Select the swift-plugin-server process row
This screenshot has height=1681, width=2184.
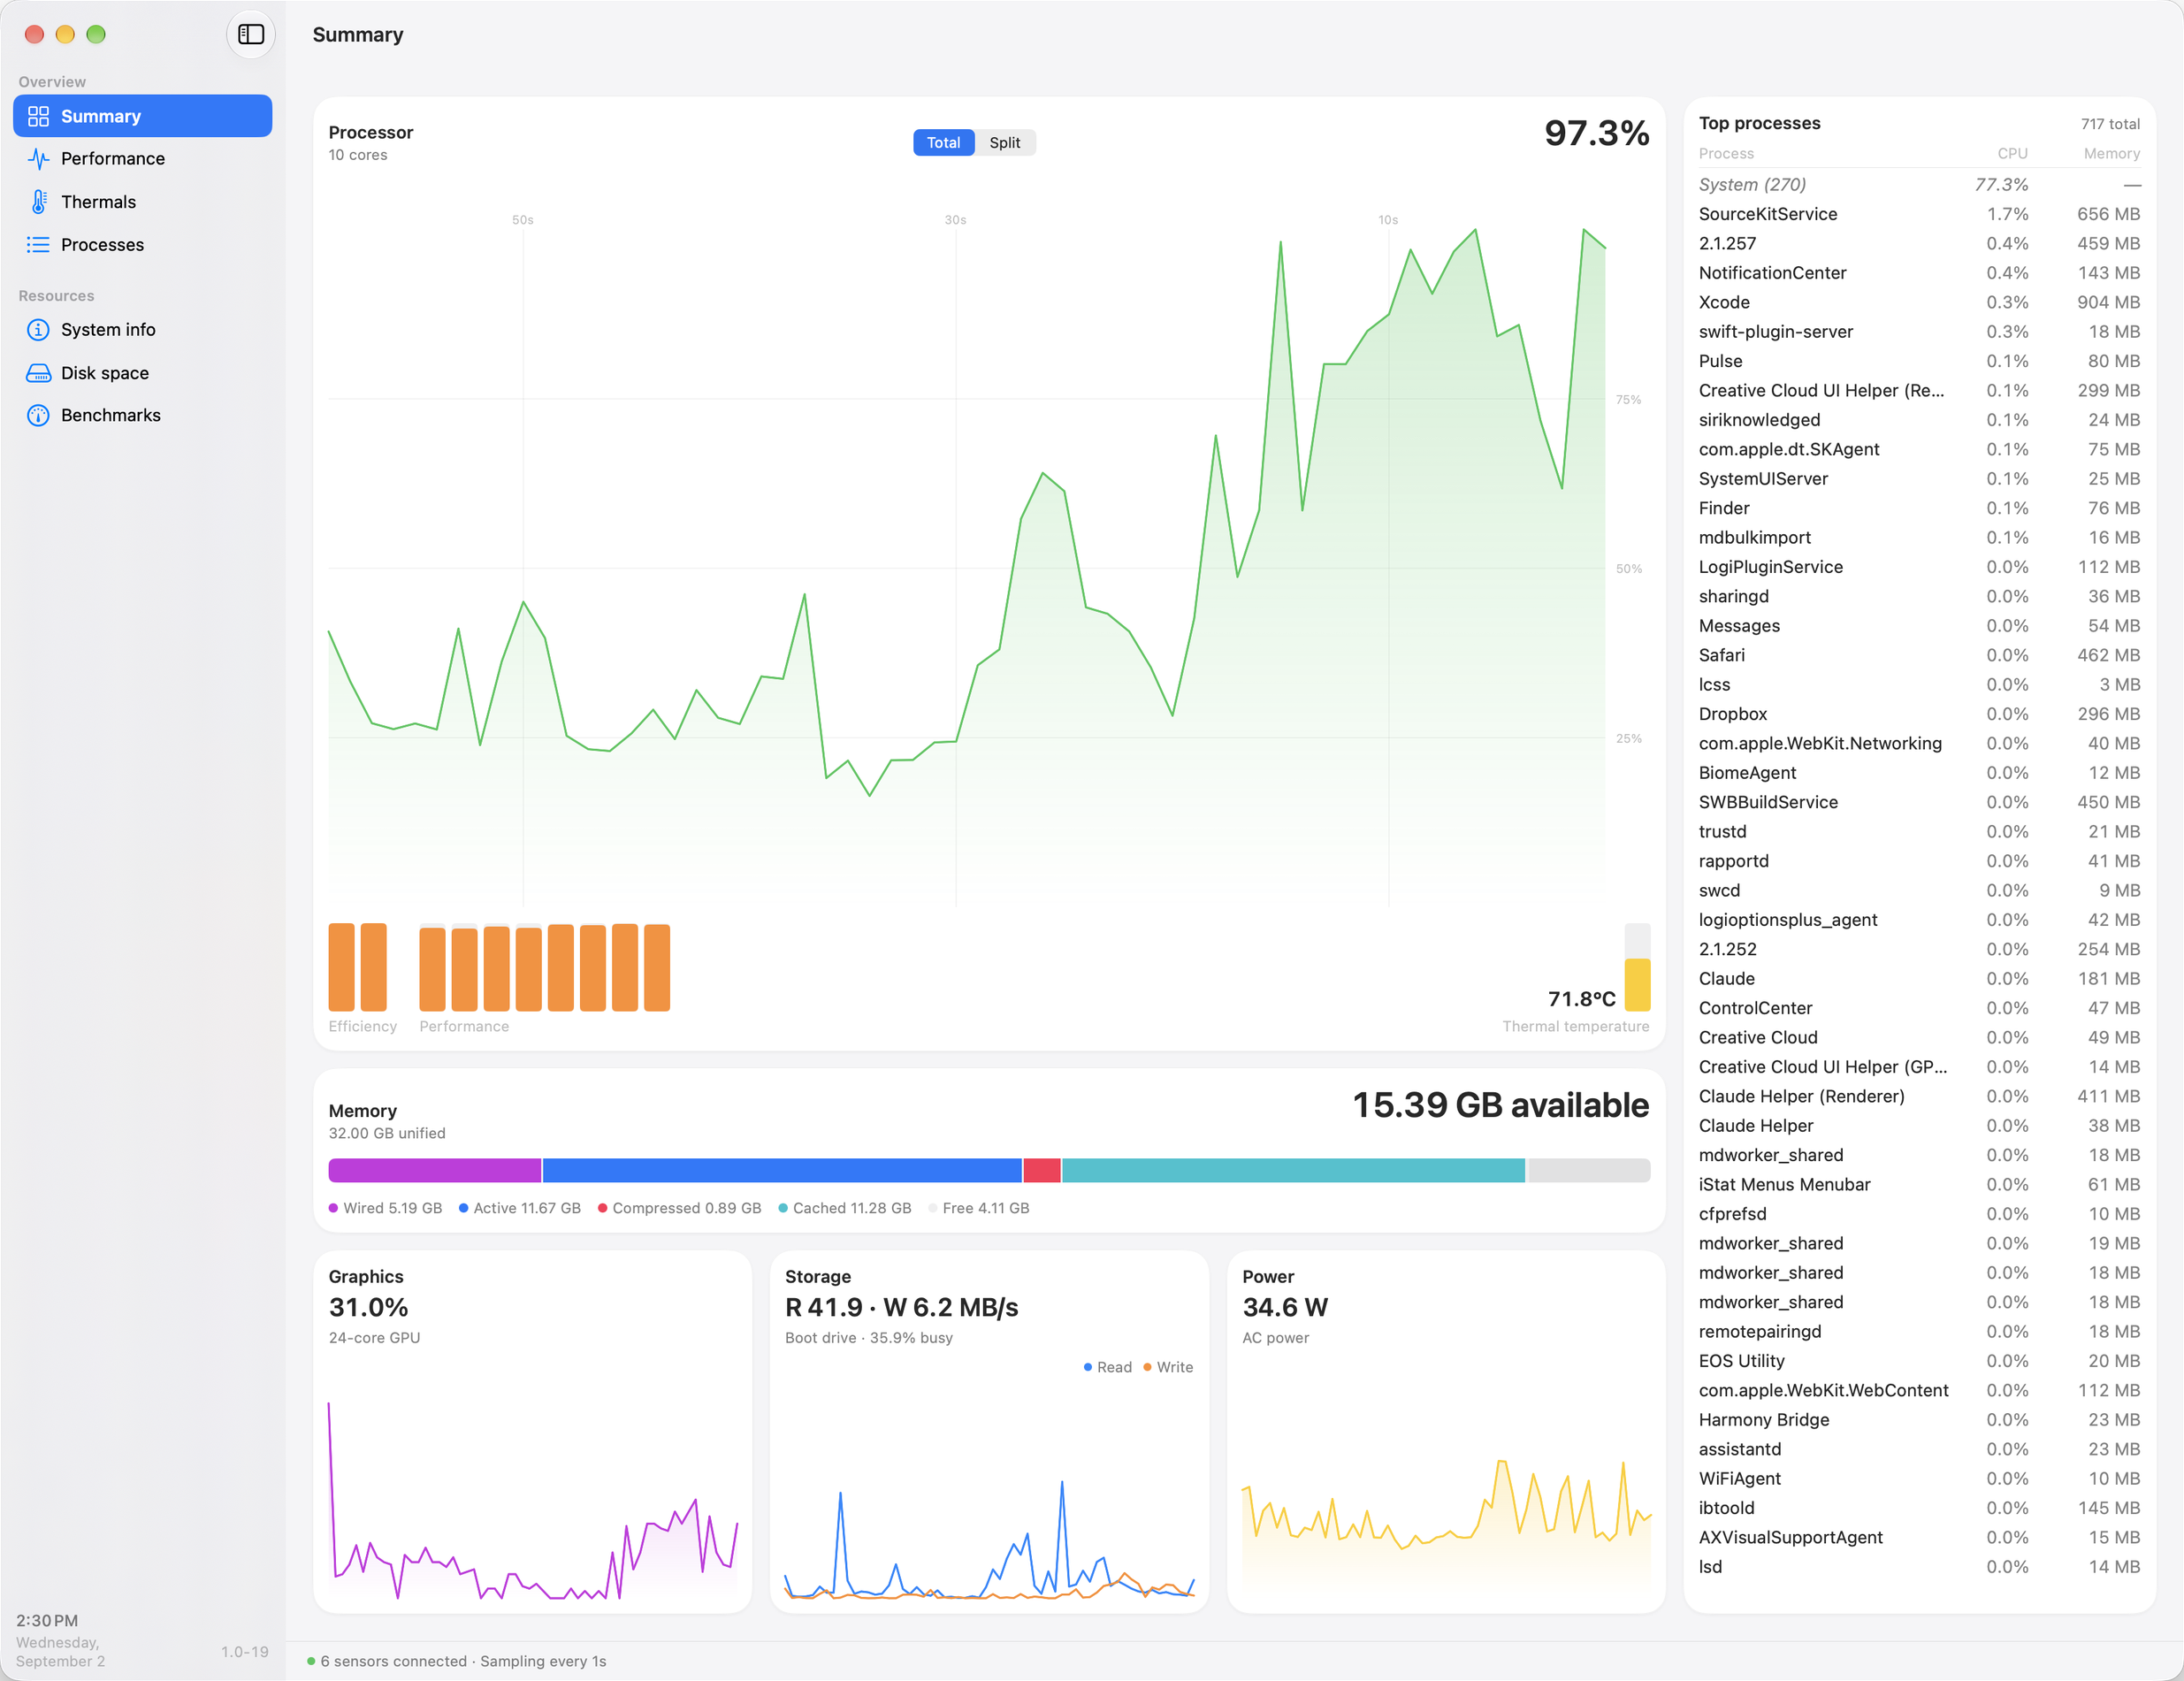click(1919, 331)
